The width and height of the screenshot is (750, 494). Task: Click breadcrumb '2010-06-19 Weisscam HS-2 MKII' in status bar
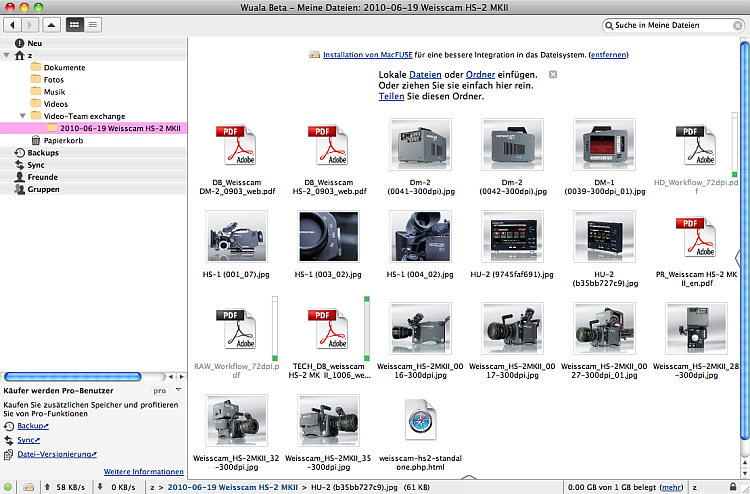pyautogui.click(x=232, y=487)
